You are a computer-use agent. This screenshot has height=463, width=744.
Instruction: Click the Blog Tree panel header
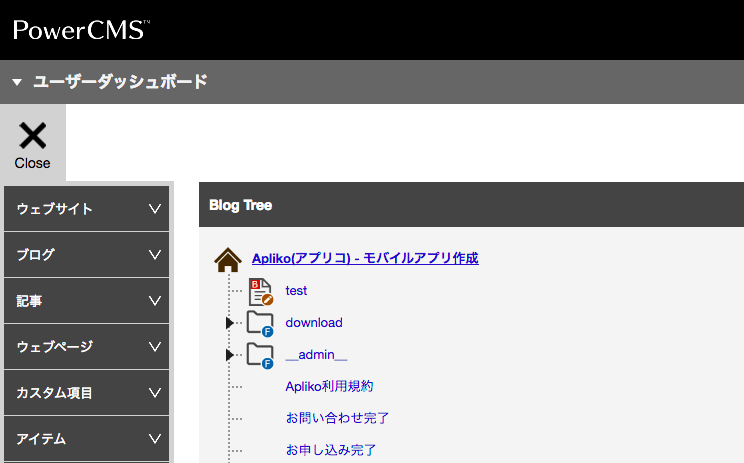(x=471, y=204)
